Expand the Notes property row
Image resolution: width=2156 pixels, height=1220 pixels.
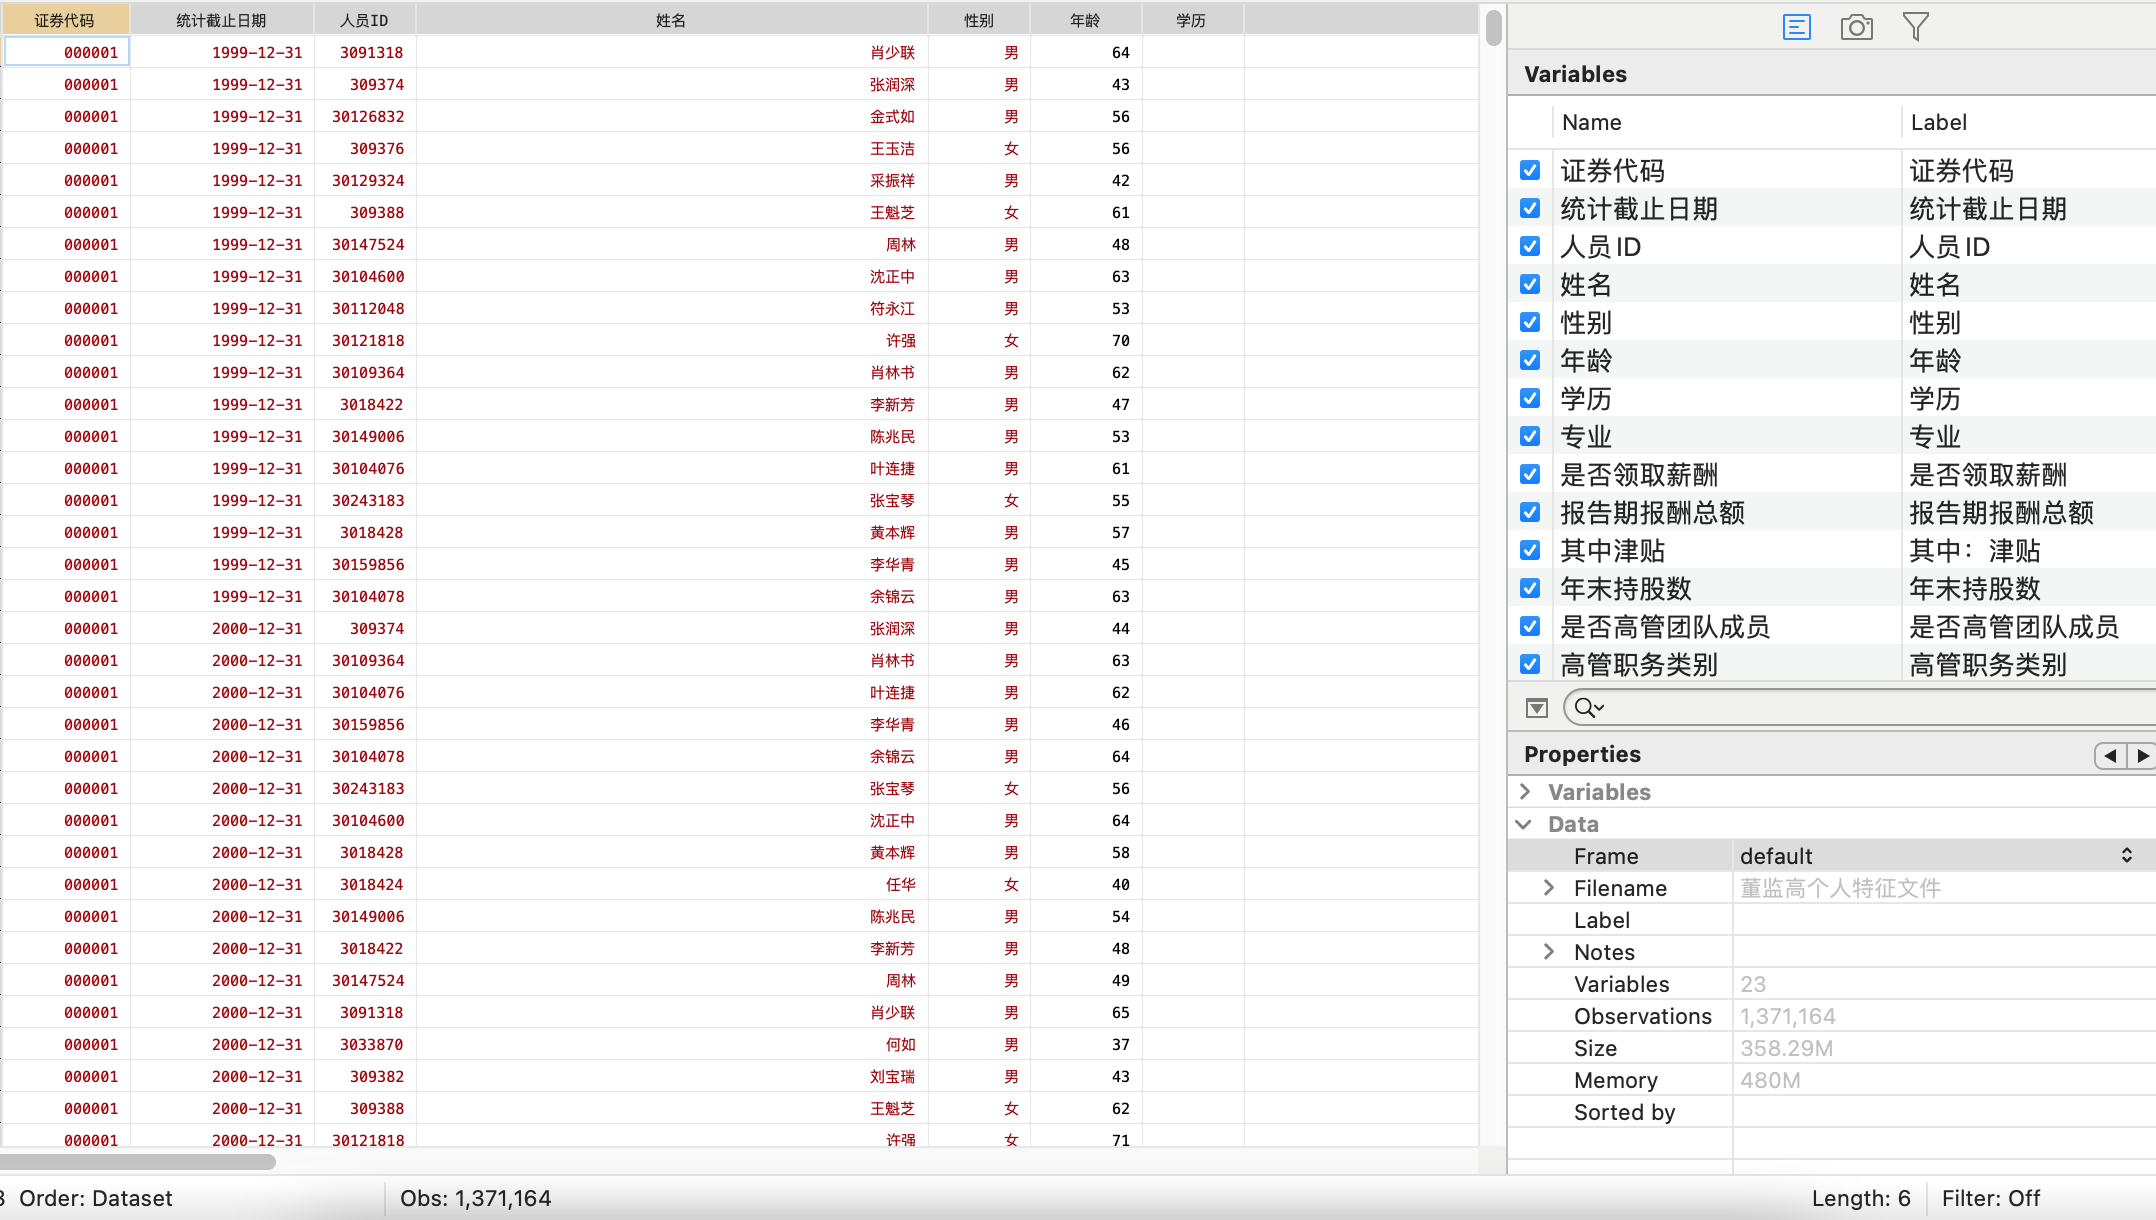1549,952
